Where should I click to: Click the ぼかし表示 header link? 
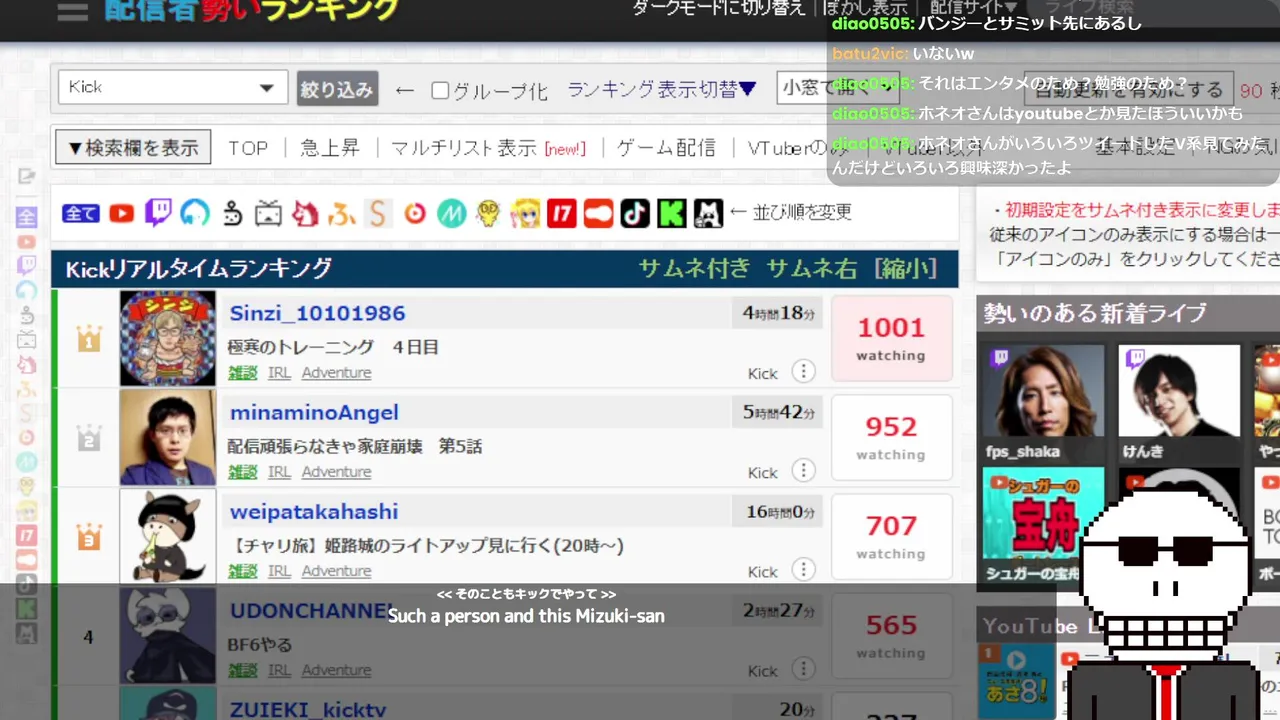pyautogui.click(x=866, y=8)
